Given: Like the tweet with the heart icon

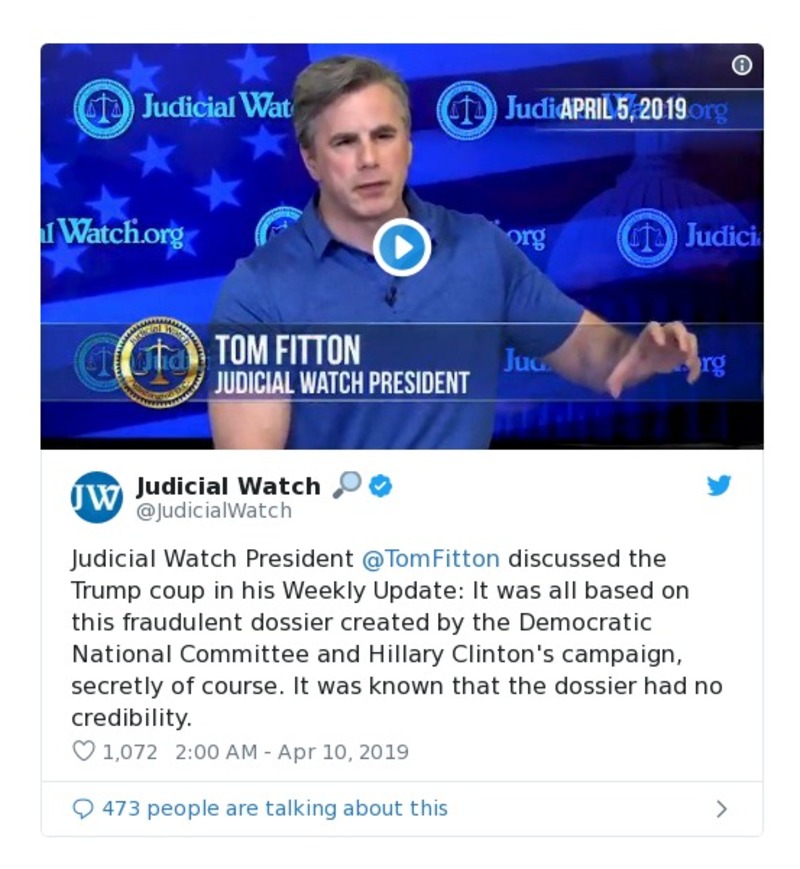Looking at the screenshot, I should (x=84, y=751).
